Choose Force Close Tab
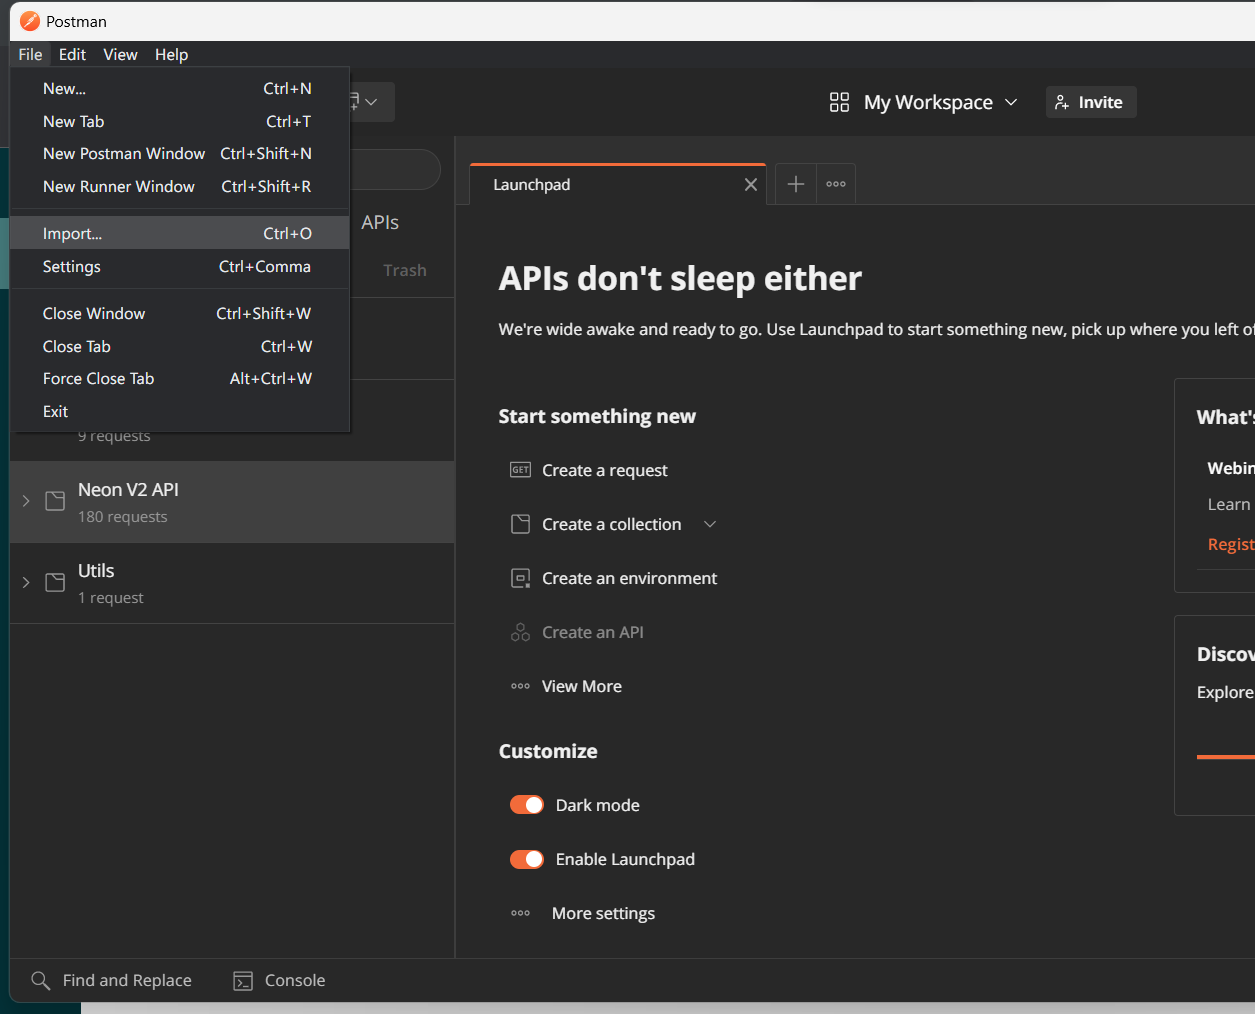 (179, 378)
